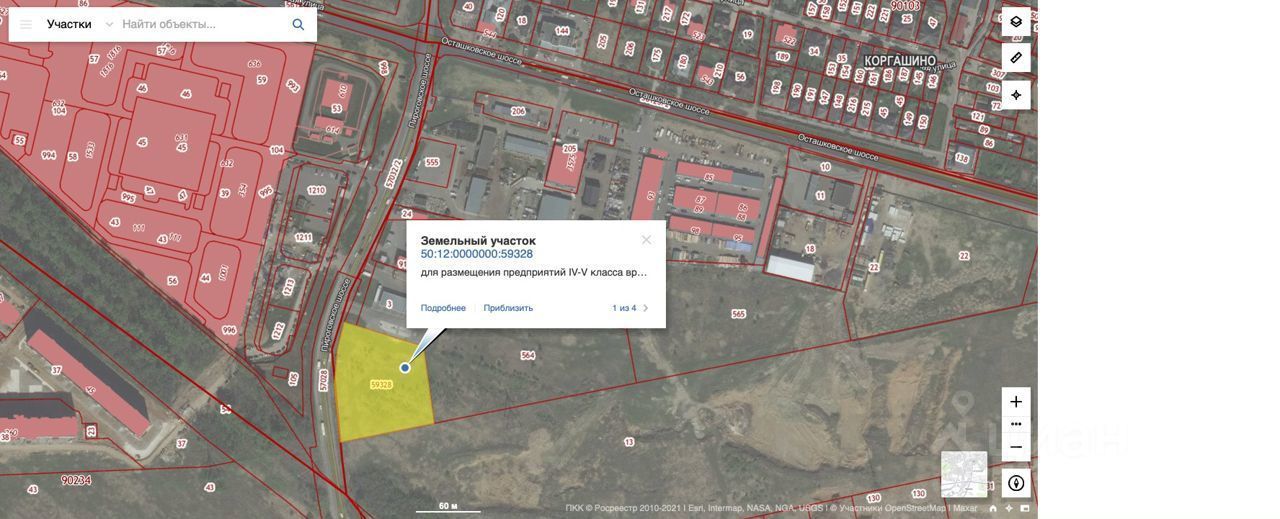Click the Подробнее link
Screen dimensions: 1280x519
coord(443,308)
